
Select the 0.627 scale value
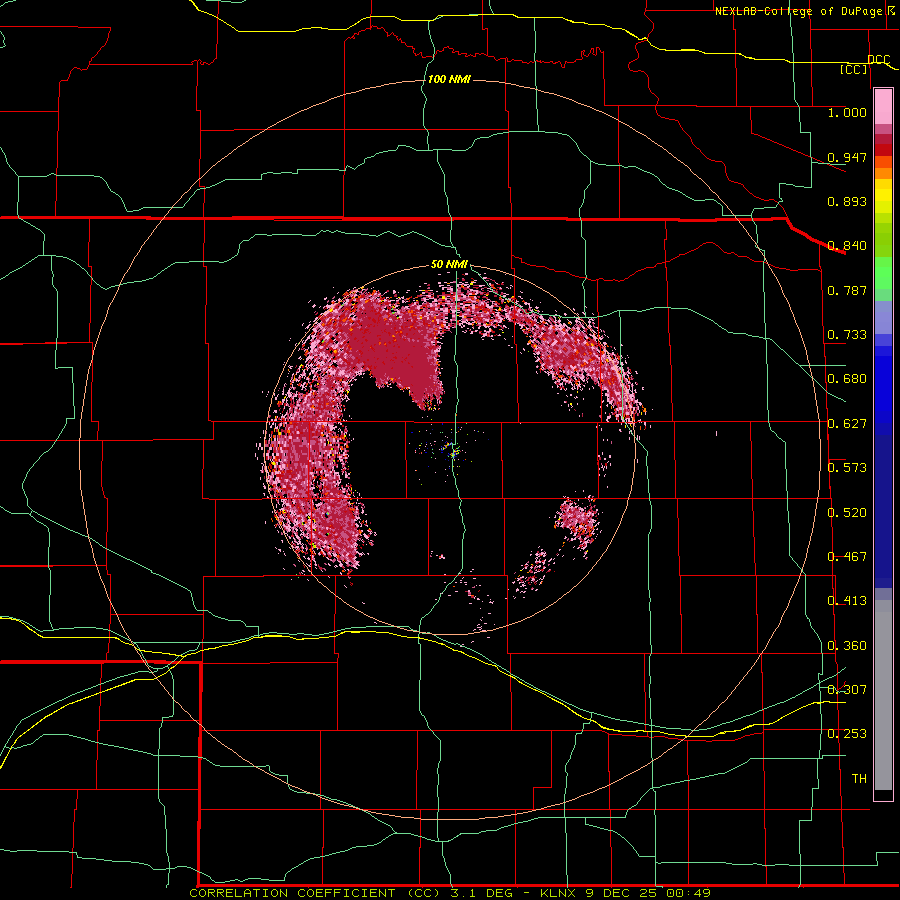point(847,424)
